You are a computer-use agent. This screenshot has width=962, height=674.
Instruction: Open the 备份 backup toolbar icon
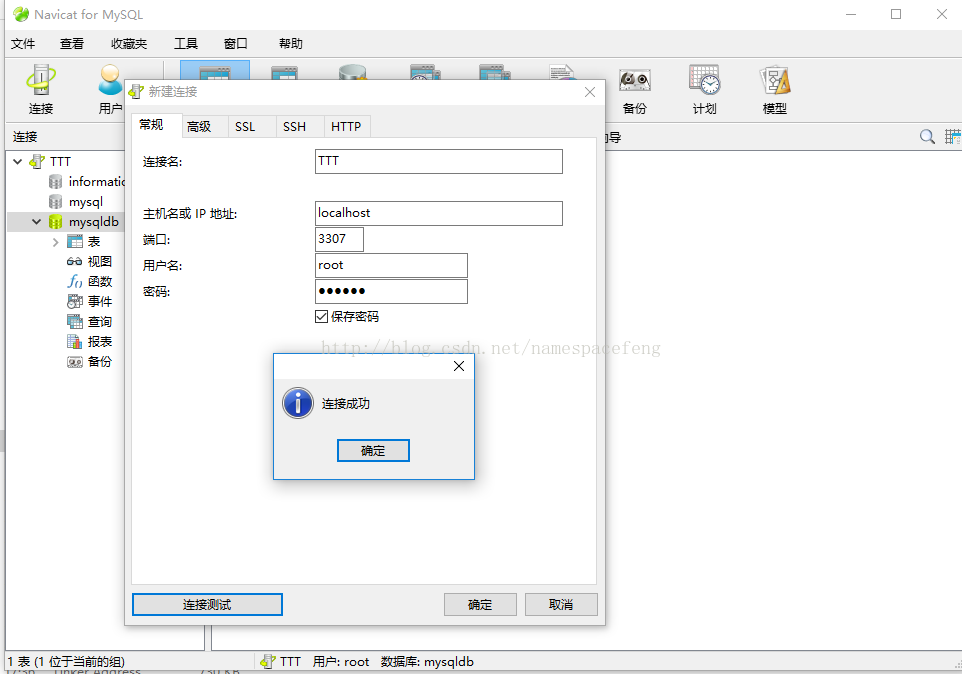point(634,89)
